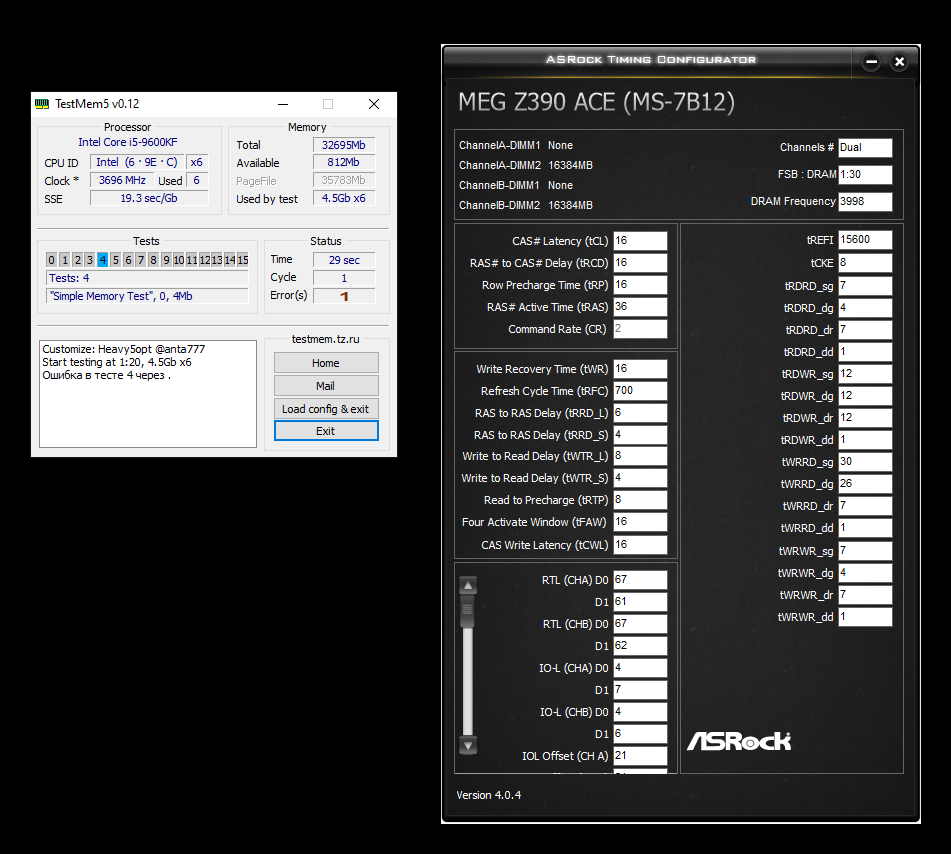Click the tRRD_L value field
The width and height of the screenshot is (951, 854).
(640, 412)
